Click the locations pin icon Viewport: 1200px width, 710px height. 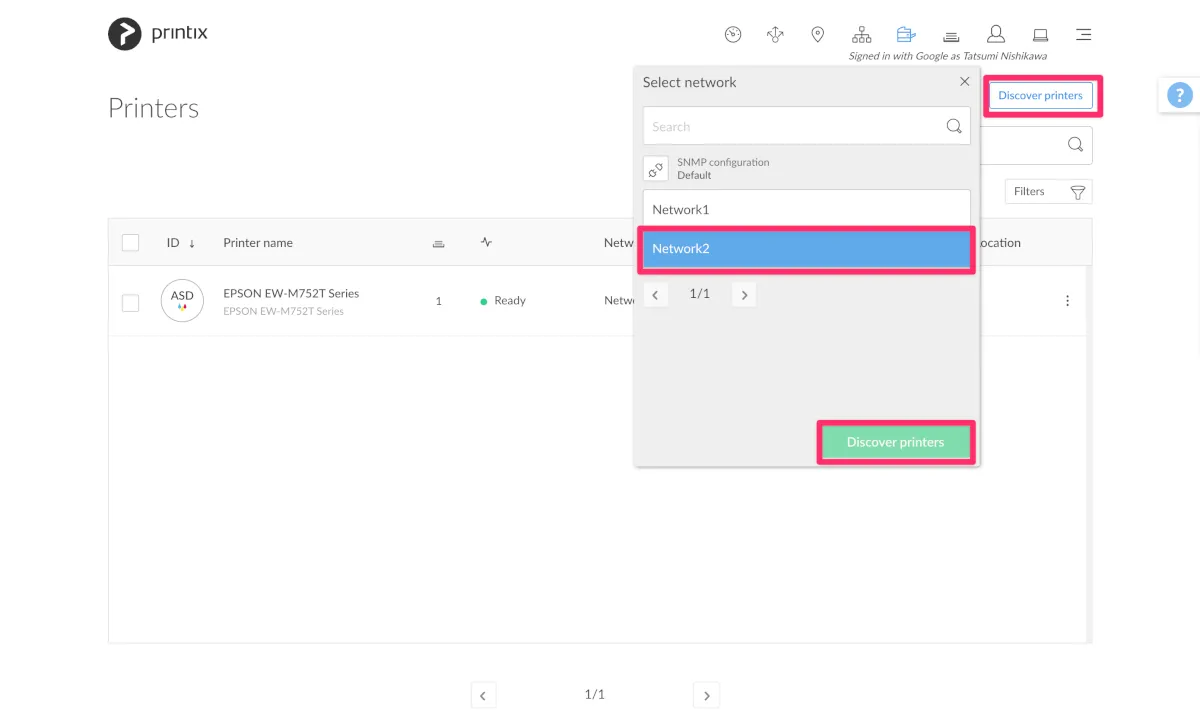click(x=817, y=35)
